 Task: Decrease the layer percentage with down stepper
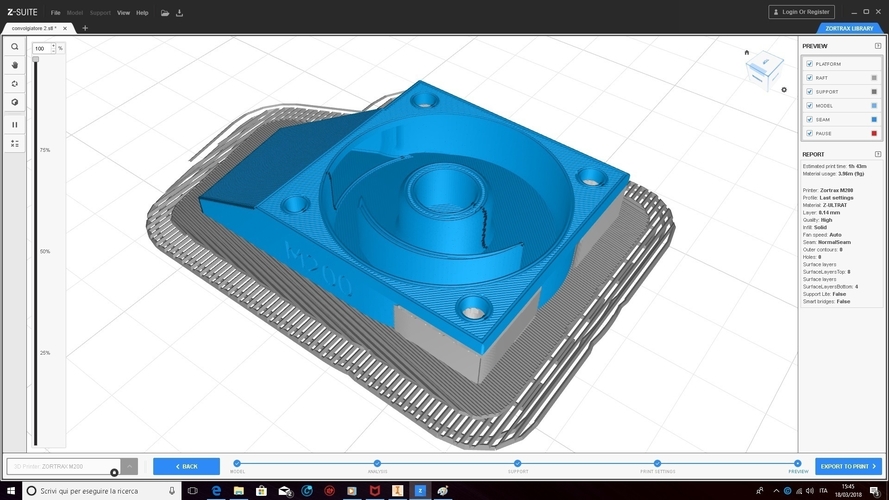(x=54, y=51)
